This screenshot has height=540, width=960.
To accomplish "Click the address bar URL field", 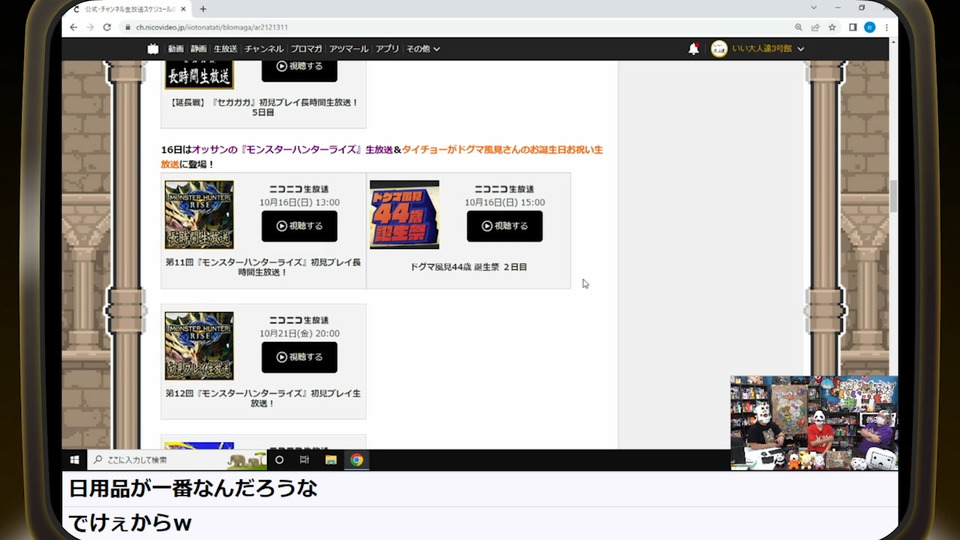I will (453, 28).
